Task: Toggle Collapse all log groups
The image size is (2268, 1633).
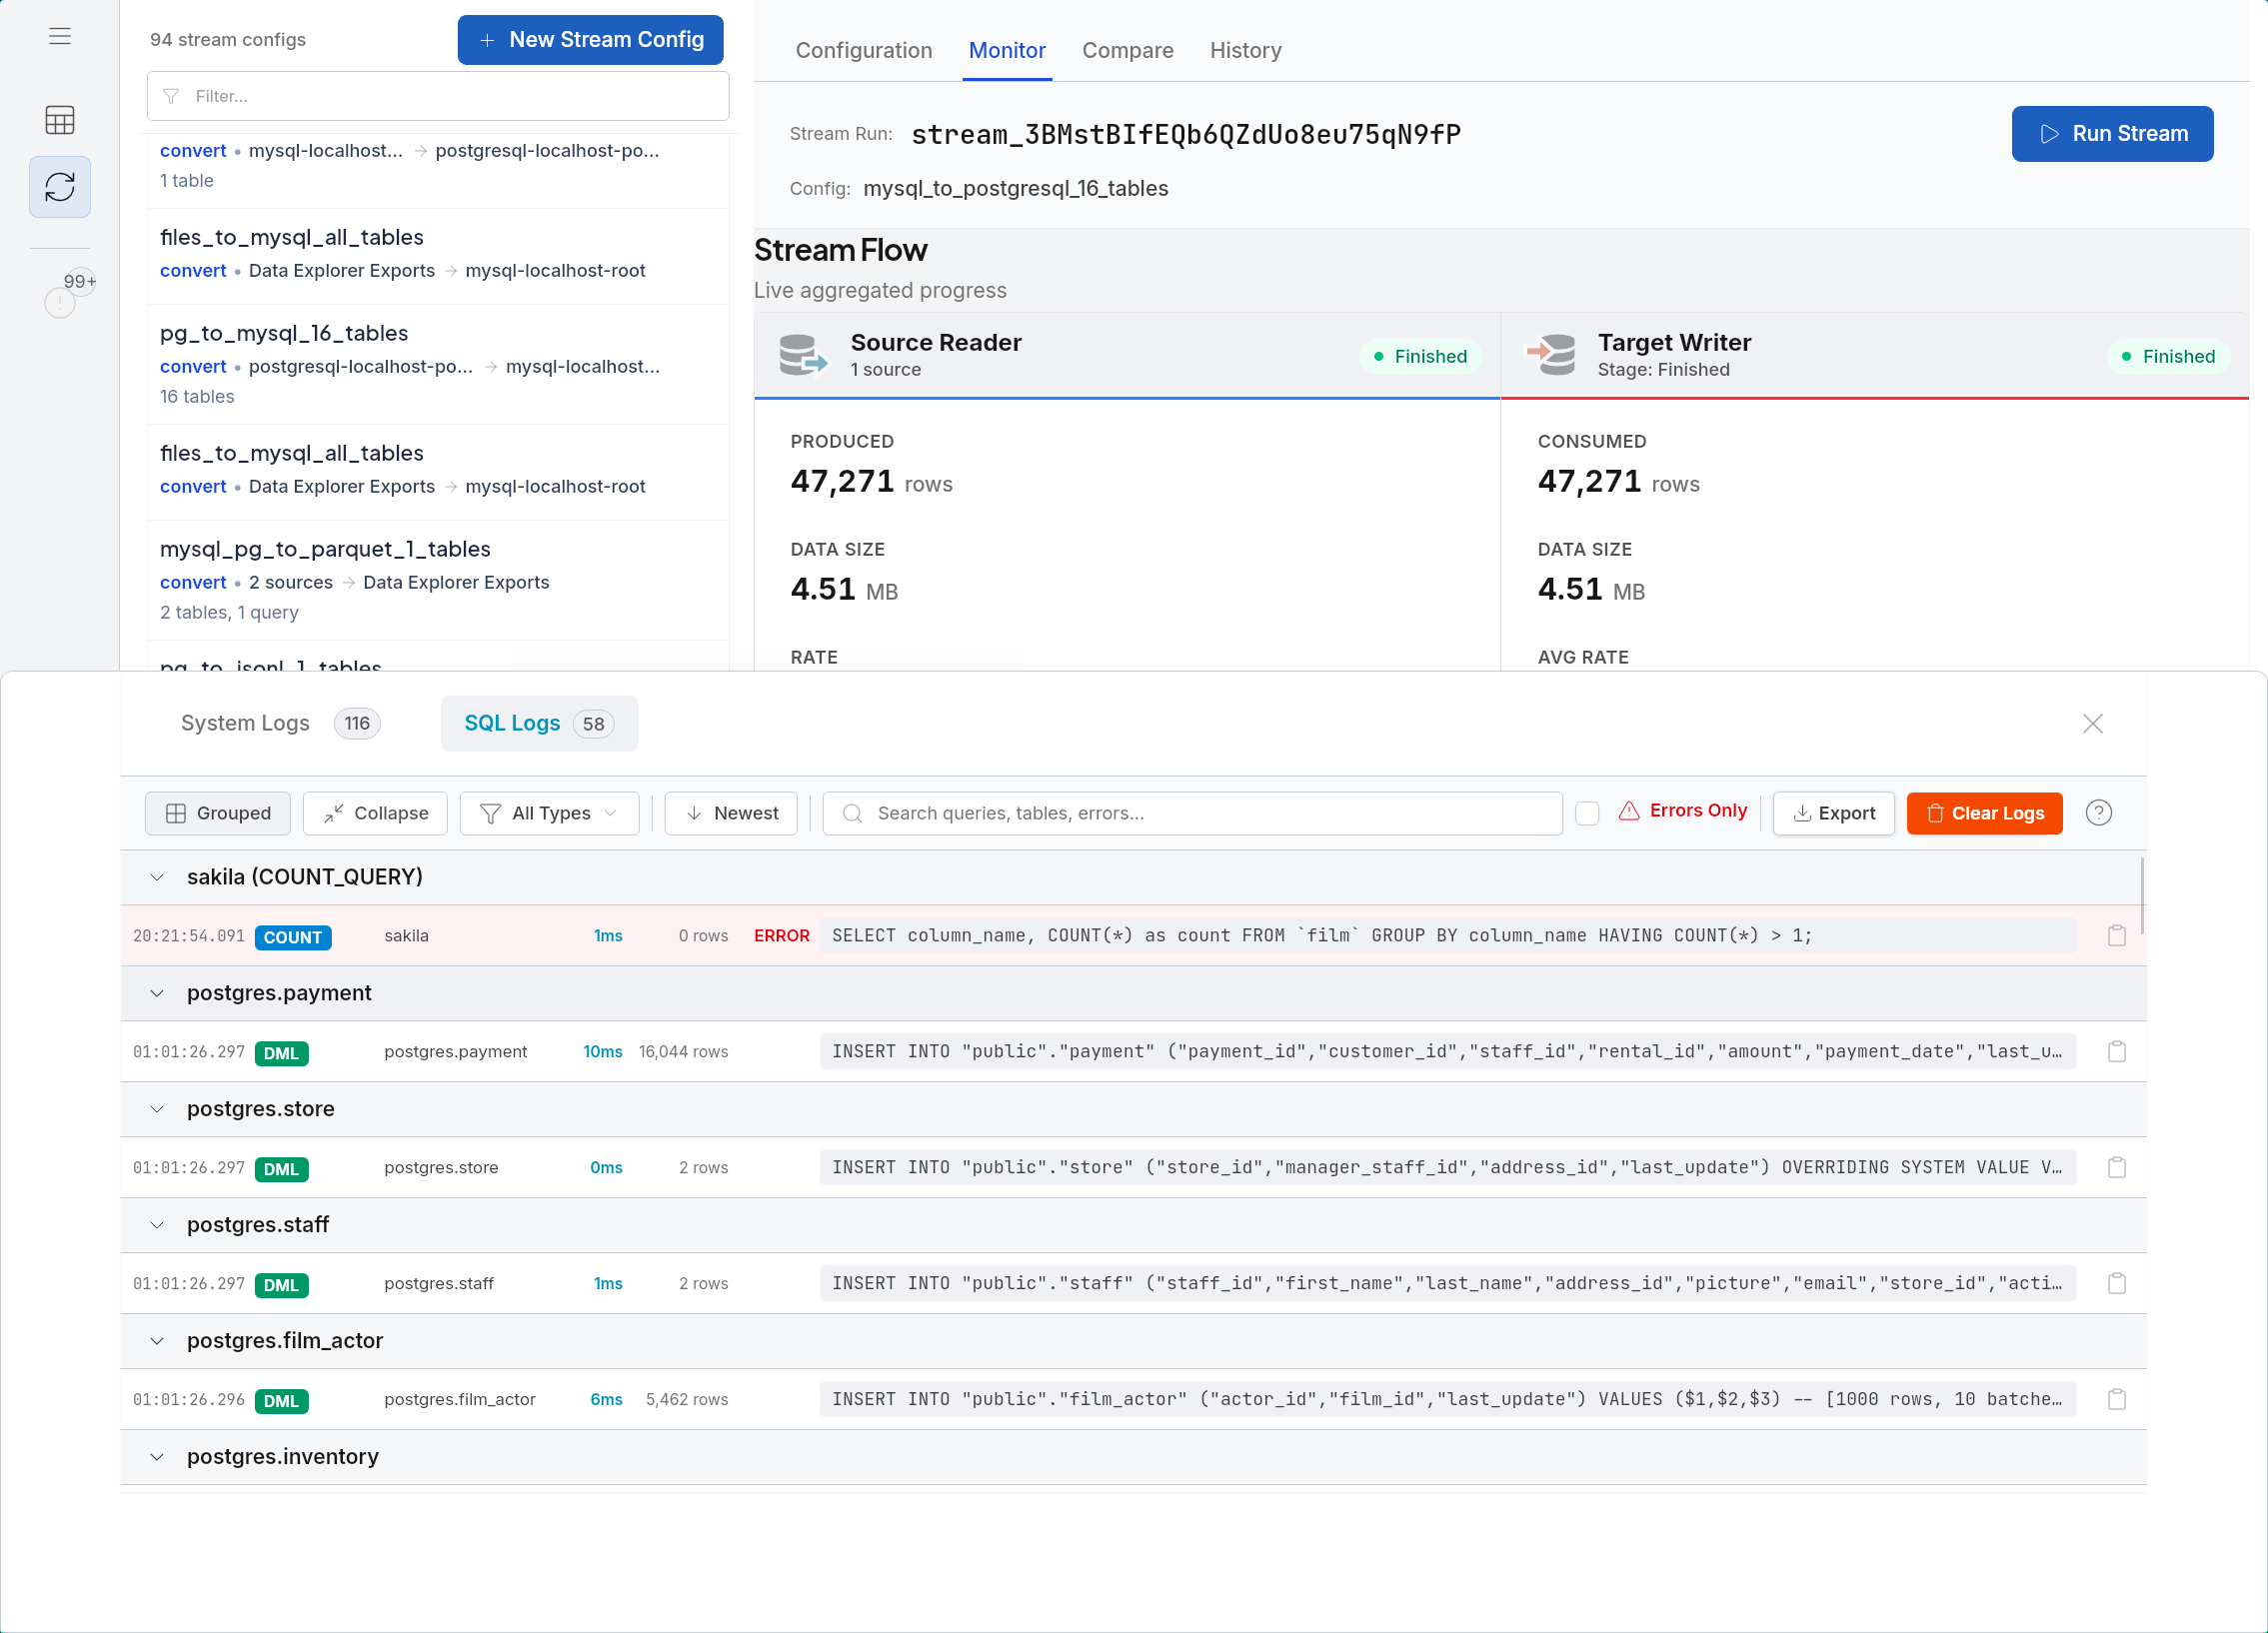Action: (375, 813)
